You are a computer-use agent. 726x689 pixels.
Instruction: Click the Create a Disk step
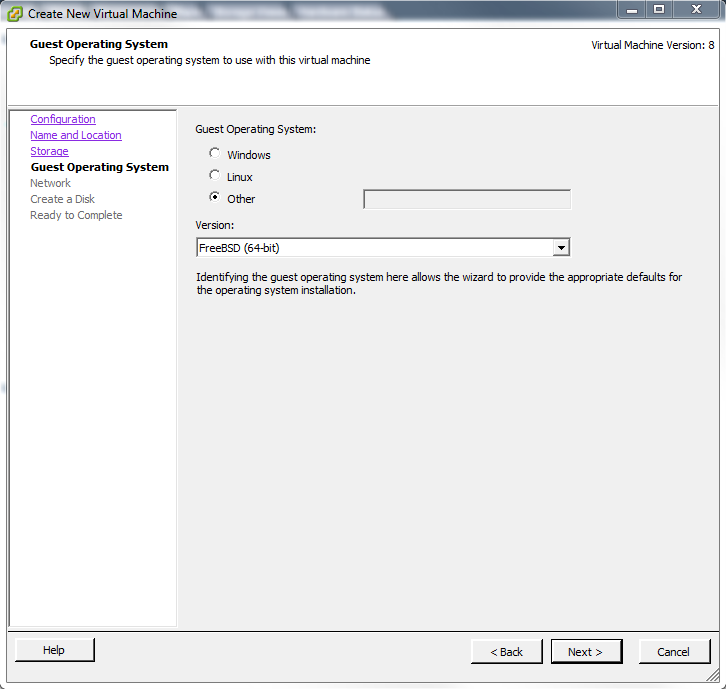(x=63, y=199)
